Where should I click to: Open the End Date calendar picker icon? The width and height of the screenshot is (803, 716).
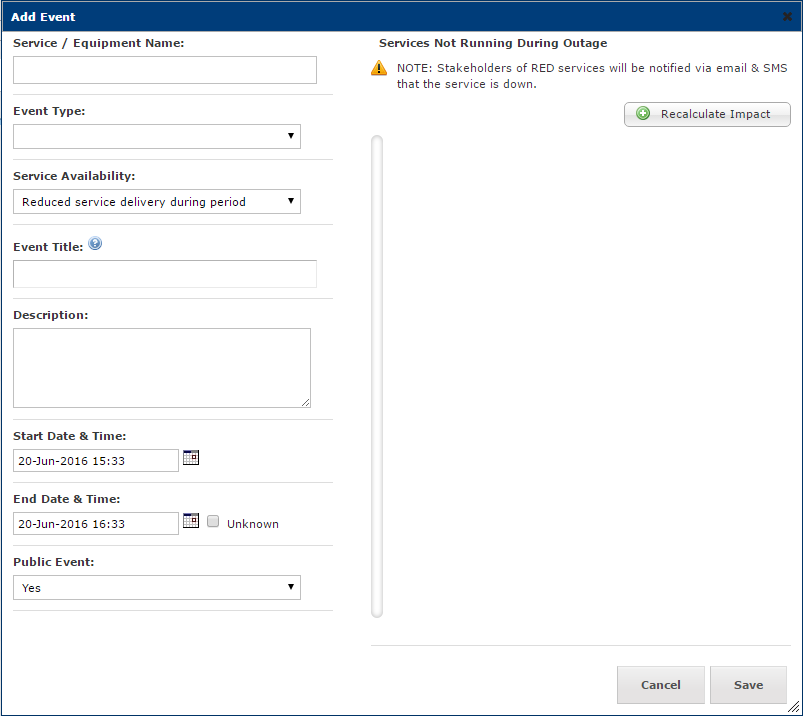[x=191, y=520]
